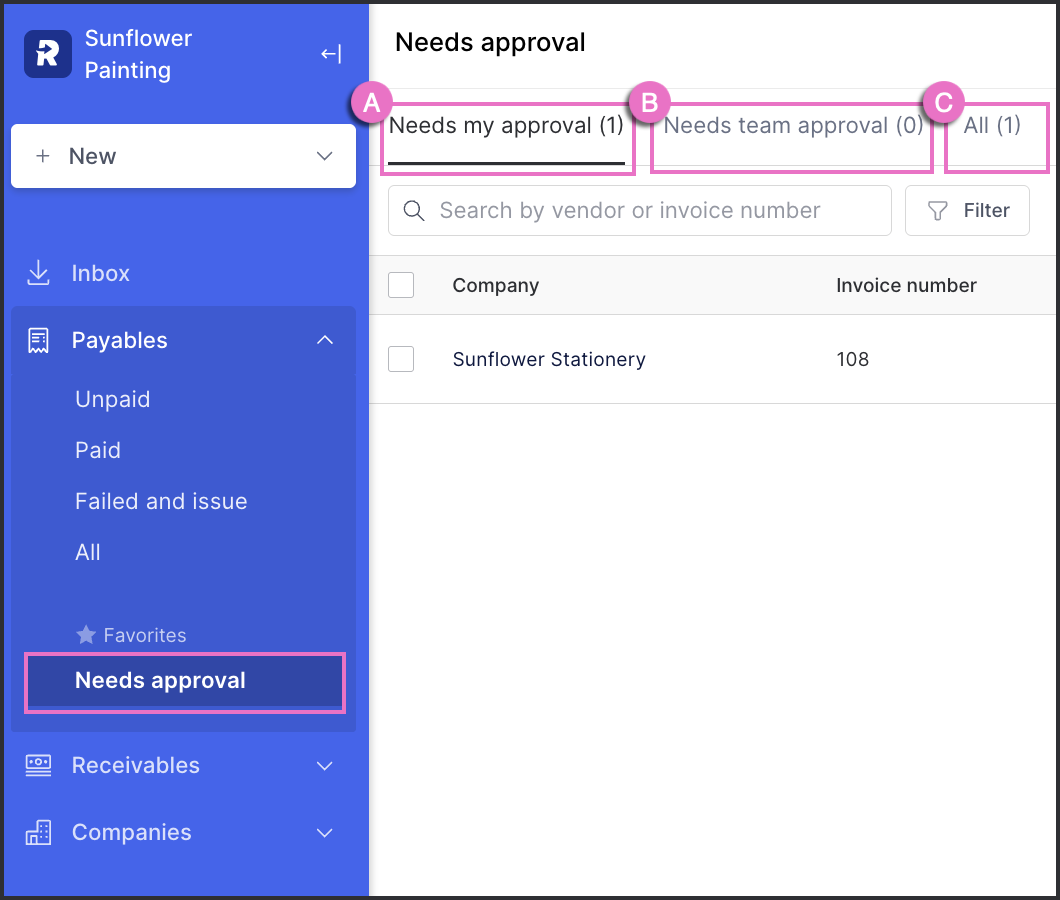Click the search magnifier icon
Image resolution: width=1060 pixels, height=900 pixels.
(x=414, y=210)
